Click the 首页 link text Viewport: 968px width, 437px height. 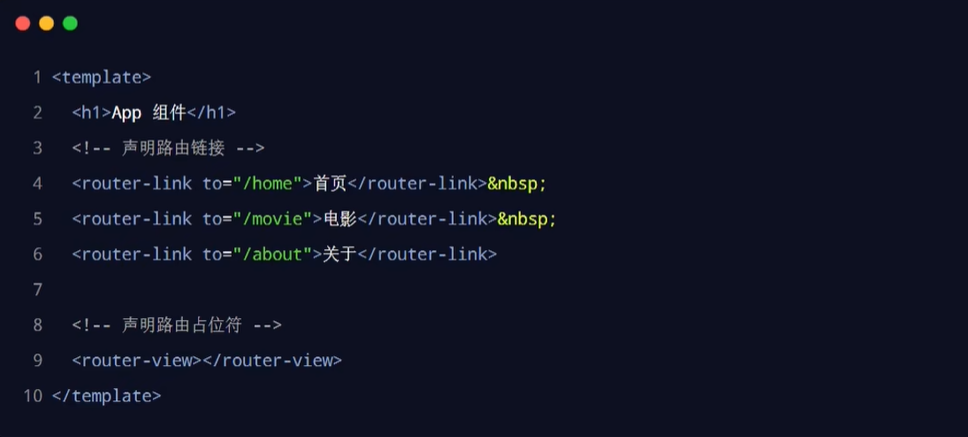pyautogui.click(x=330, y=183)
